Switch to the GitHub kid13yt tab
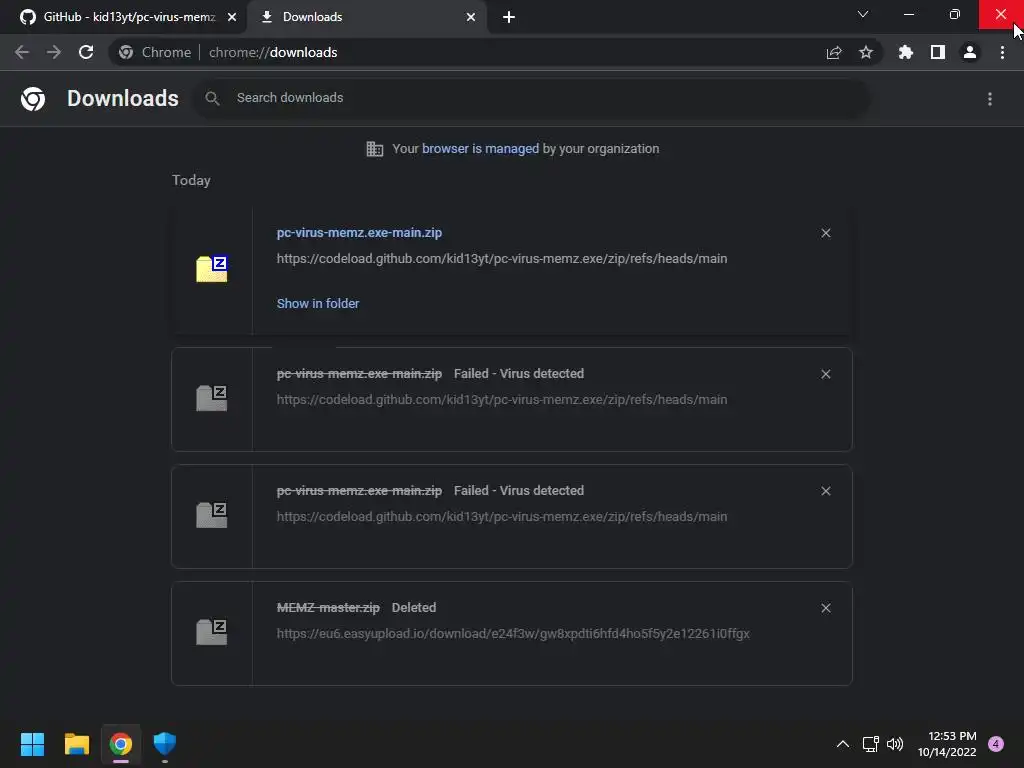 click(124, 17)
